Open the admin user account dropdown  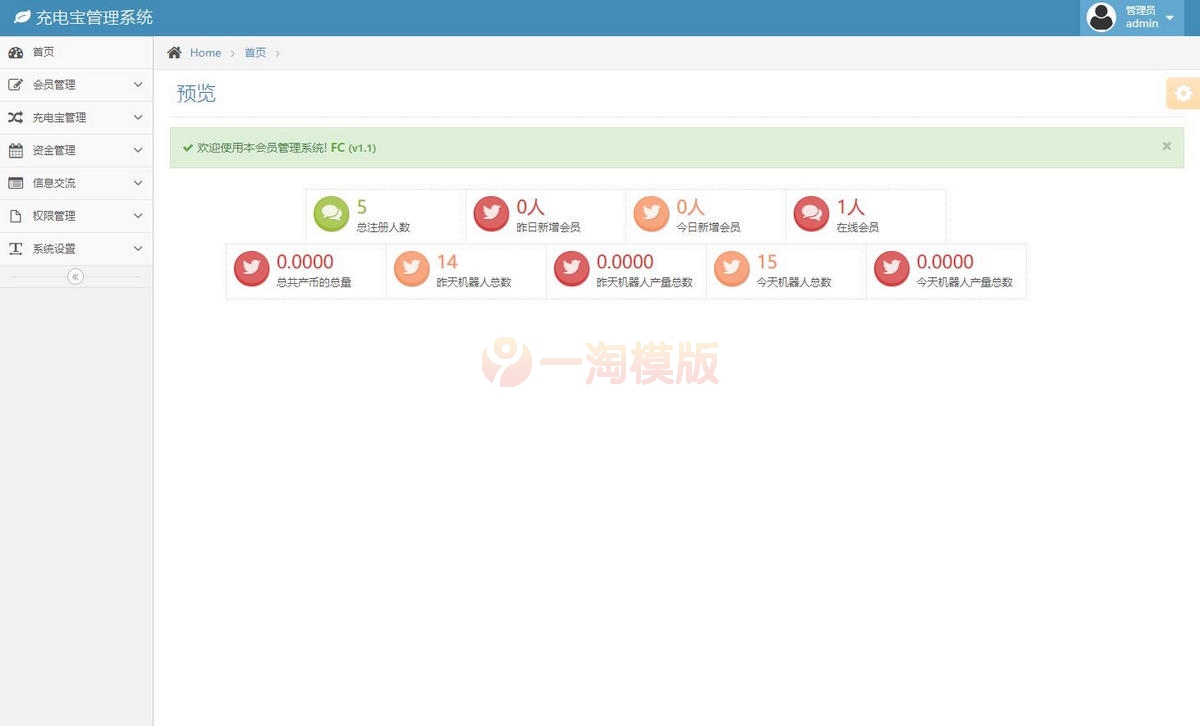tap(1131, 17)
